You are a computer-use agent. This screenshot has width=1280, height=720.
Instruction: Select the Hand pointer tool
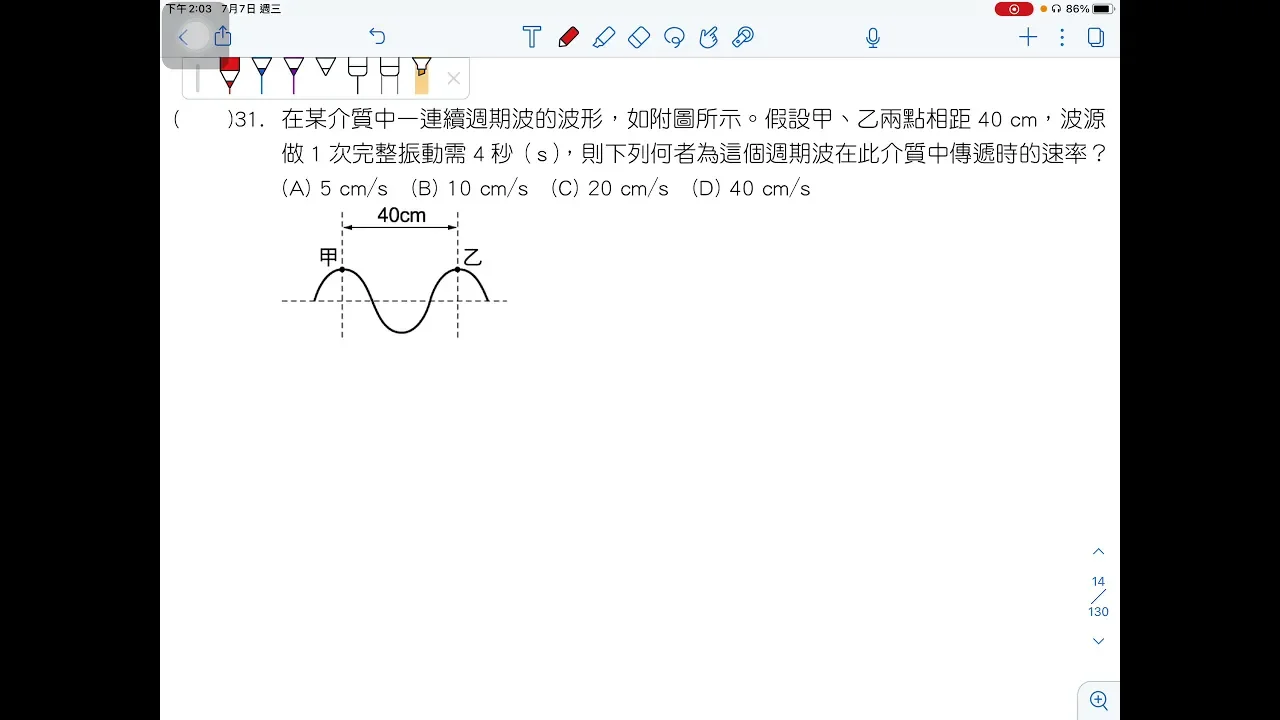(x=709, y=37)
